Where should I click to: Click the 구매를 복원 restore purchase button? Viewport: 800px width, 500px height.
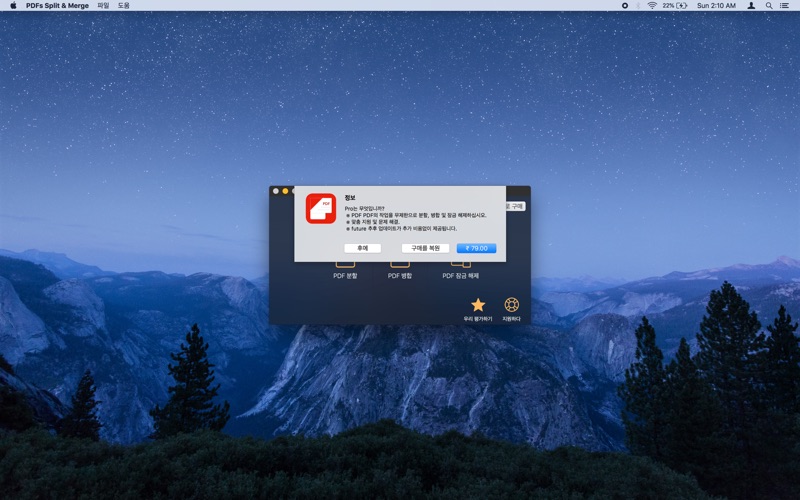click(x=425, y=248)
